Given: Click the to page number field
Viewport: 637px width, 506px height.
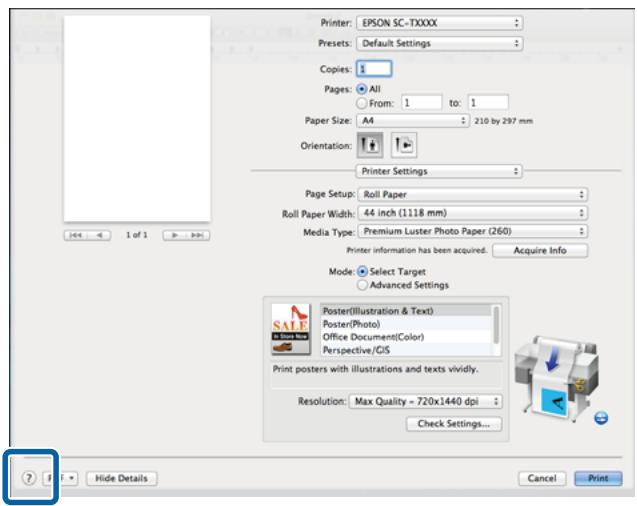Looking at the screenshot, I should pyautogui.click(x=488, y=103).
